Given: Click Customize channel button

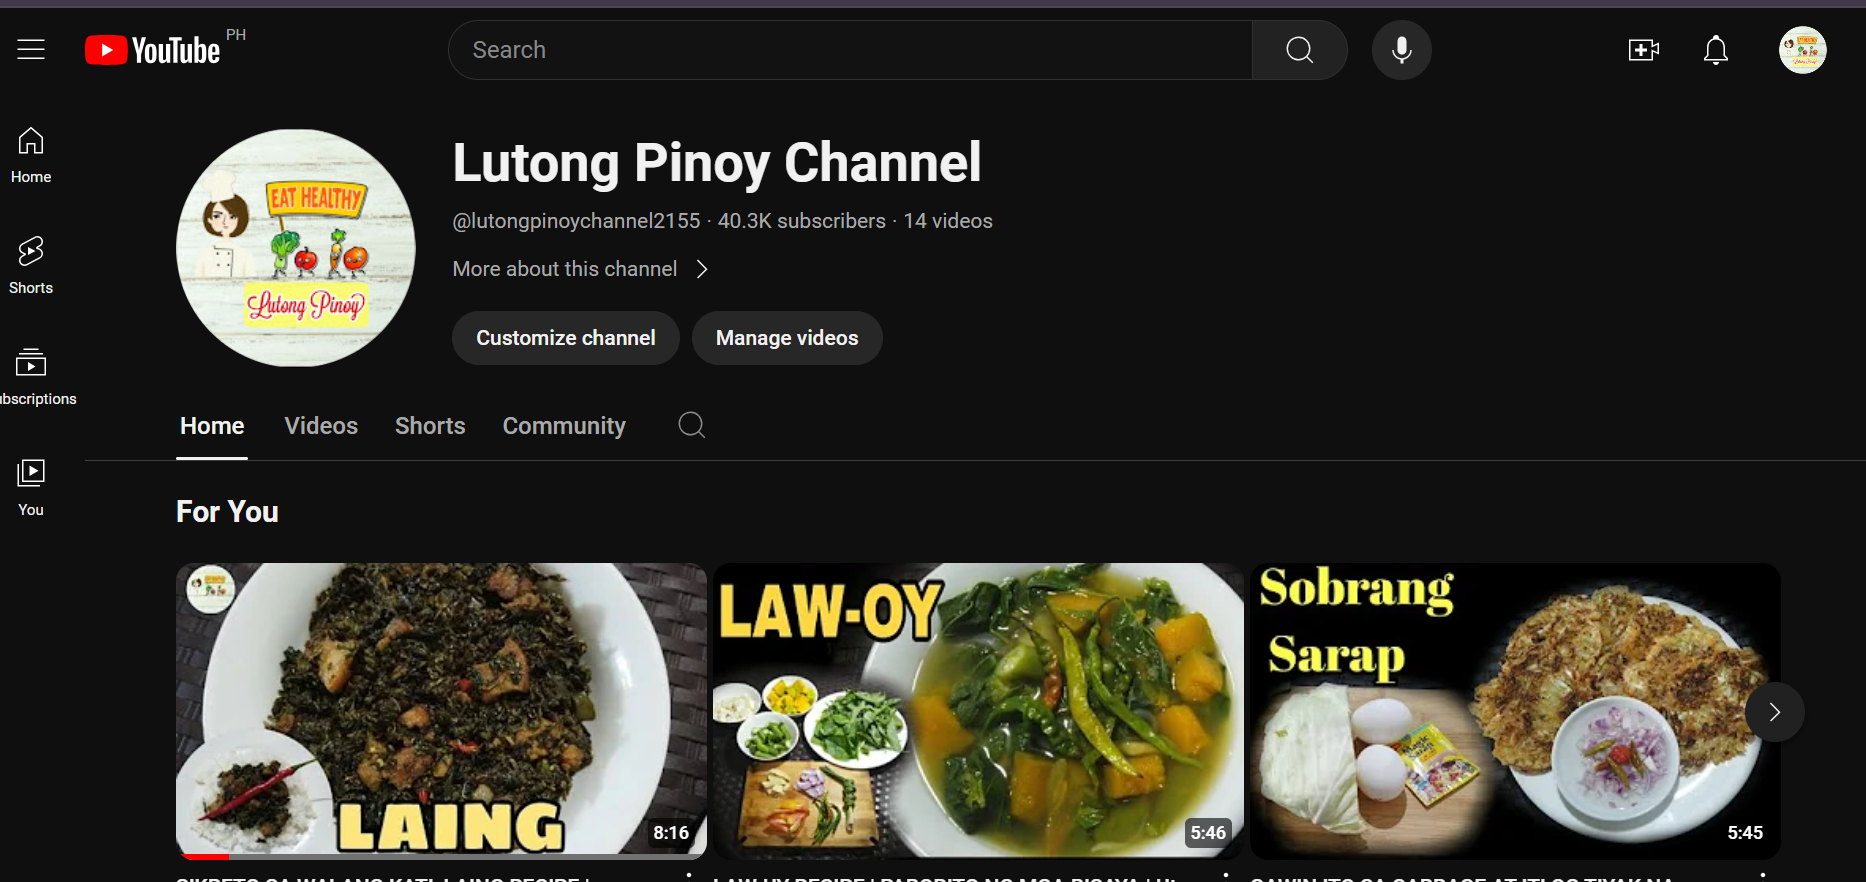Looking at the screenshot, I should 566,338.
